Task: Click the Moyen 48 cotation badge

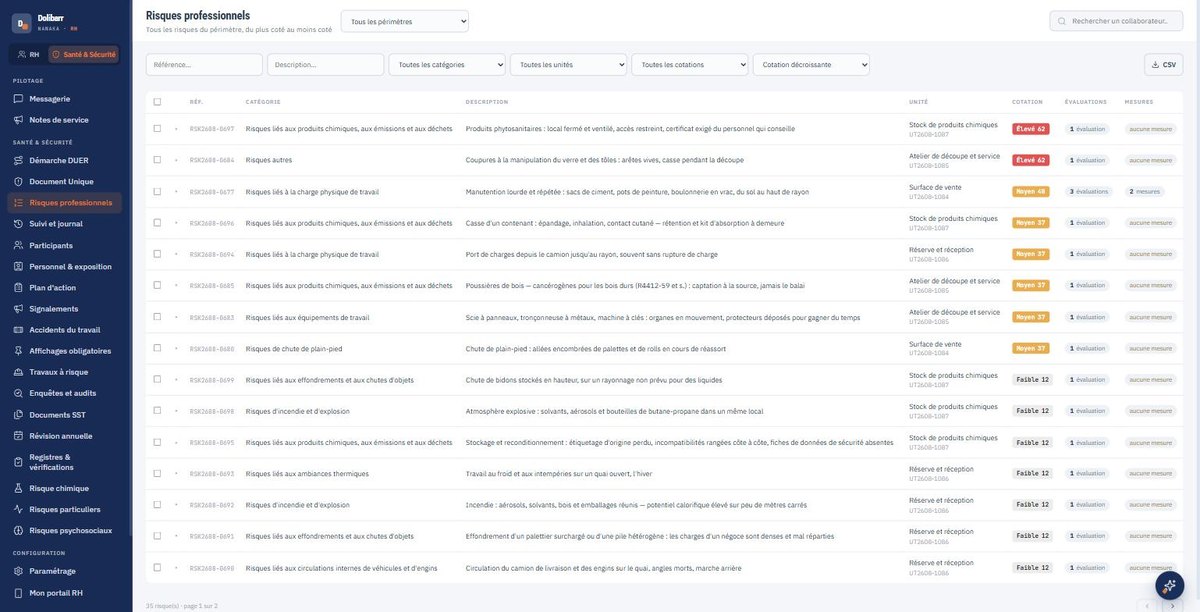Action: click(x=1030, y=191)
